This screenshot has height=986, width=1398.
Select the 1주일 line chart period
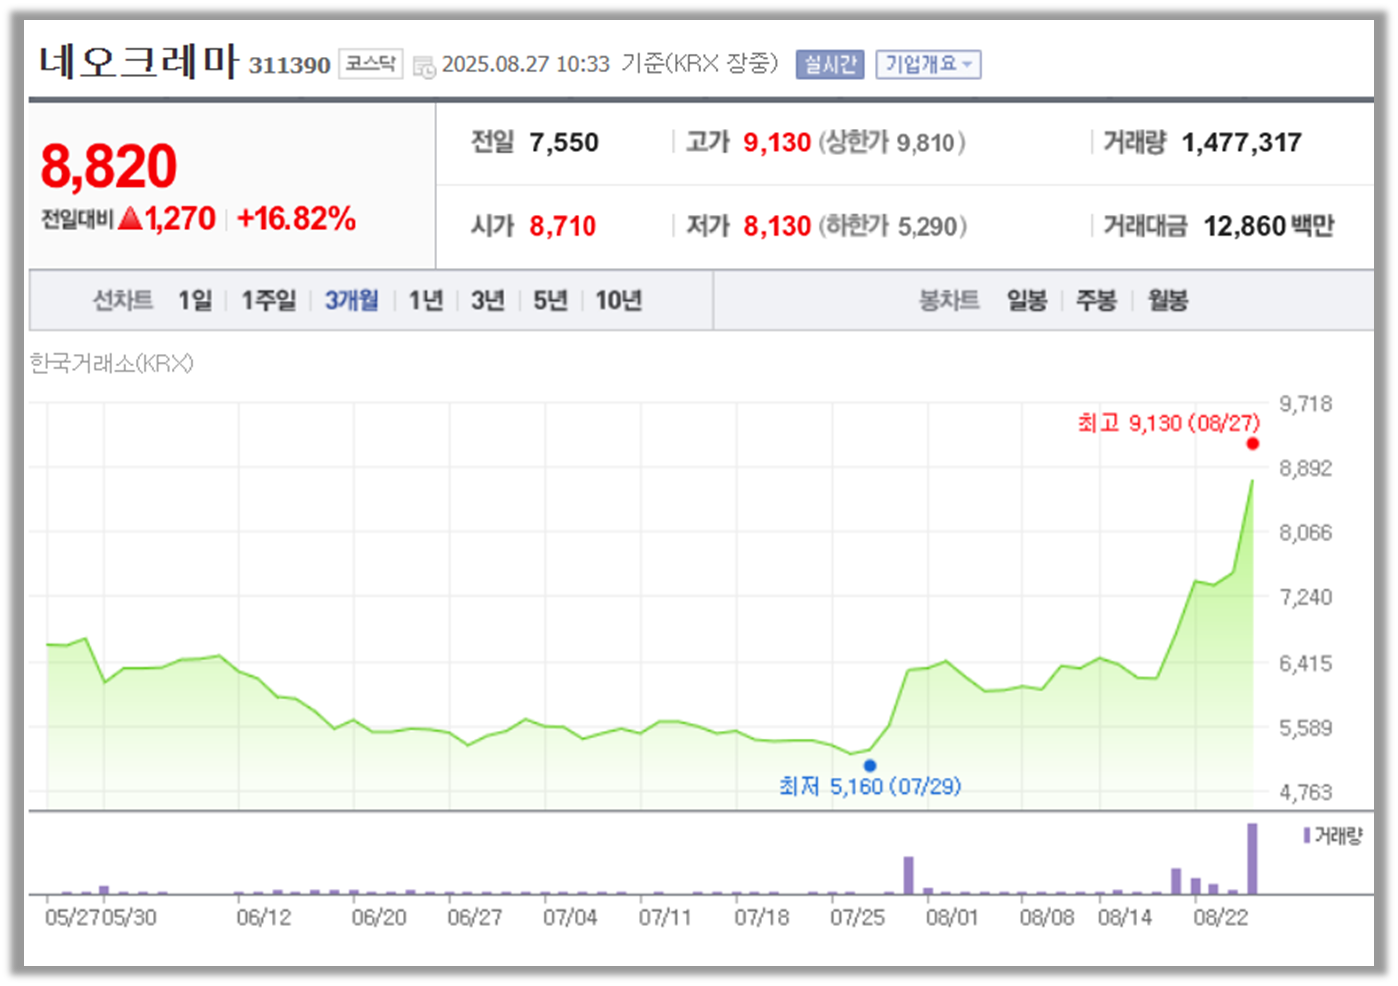coord(269,300)
